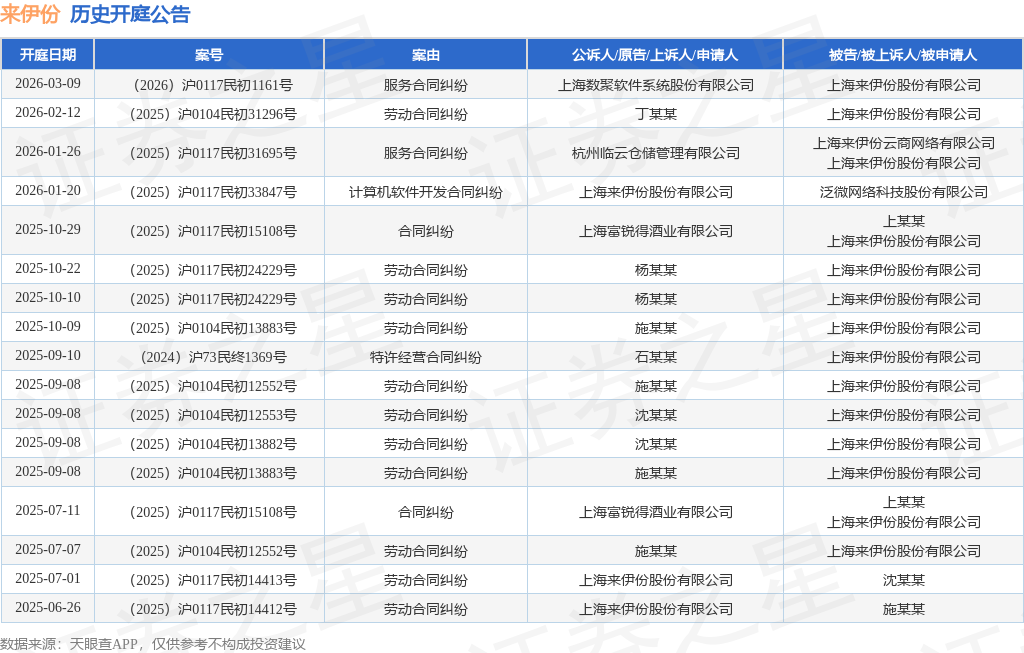Click defendant 施某某 in 2025-06-26 row
The width and height of the screenshot is (1024, 653).
click(x=904, y=609)
